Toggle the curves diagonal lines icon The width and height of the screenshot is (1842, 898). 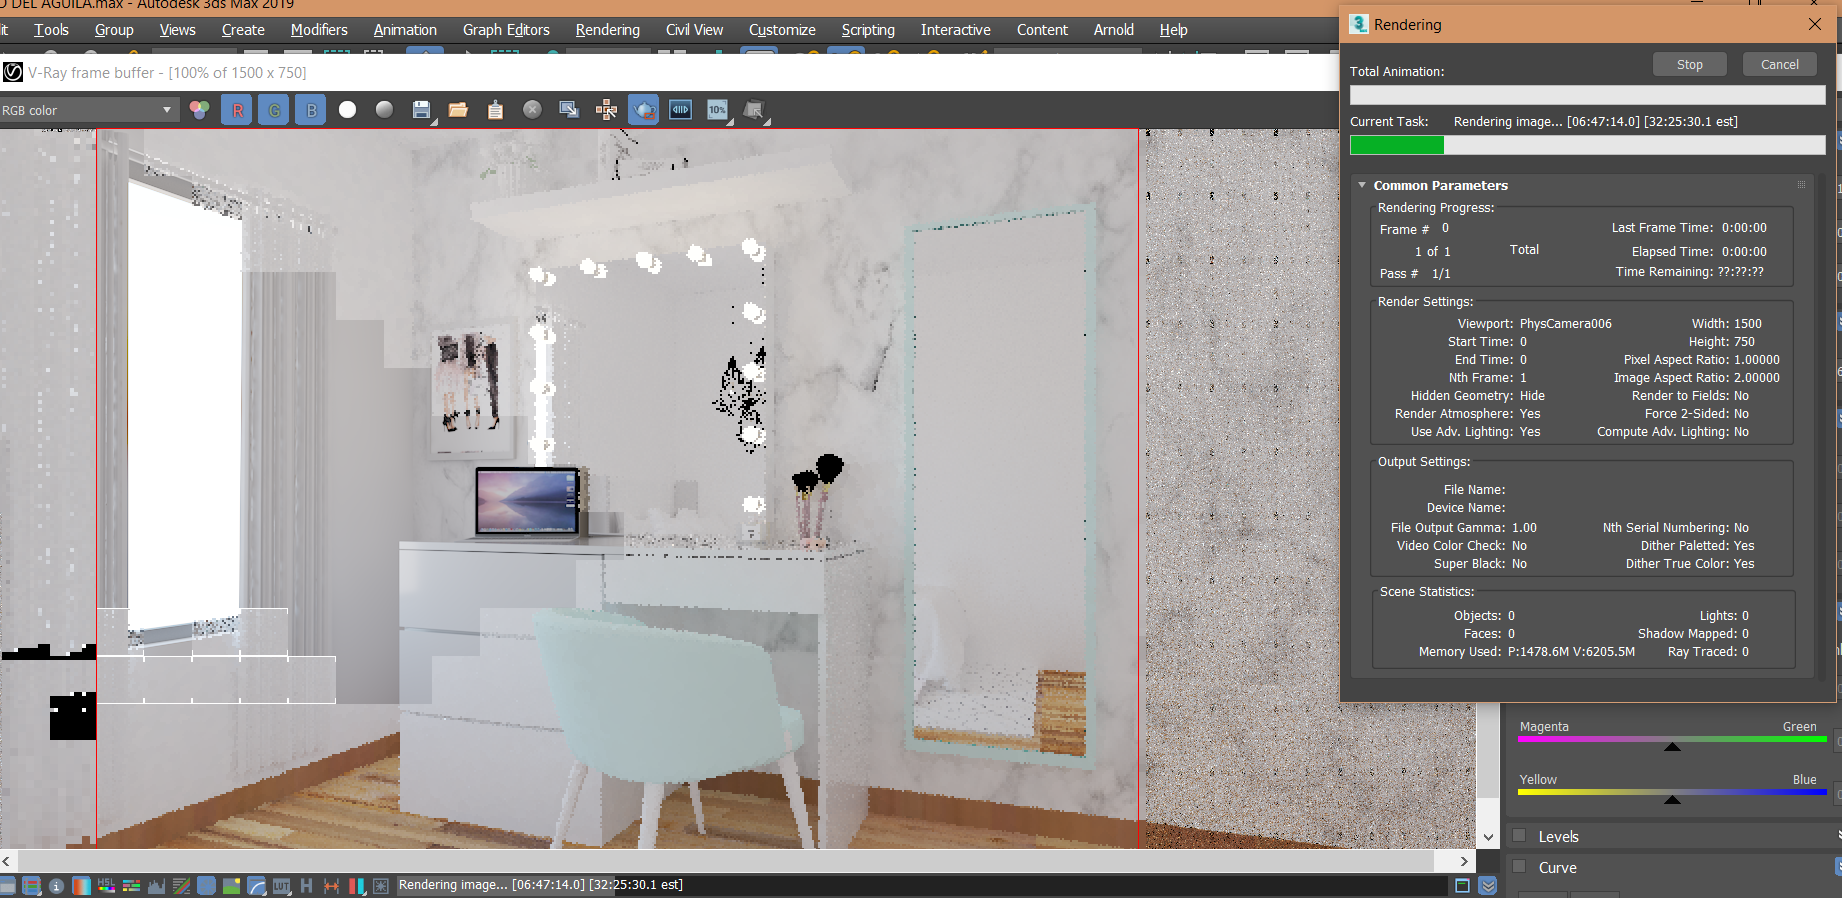[x=181, y=885]
